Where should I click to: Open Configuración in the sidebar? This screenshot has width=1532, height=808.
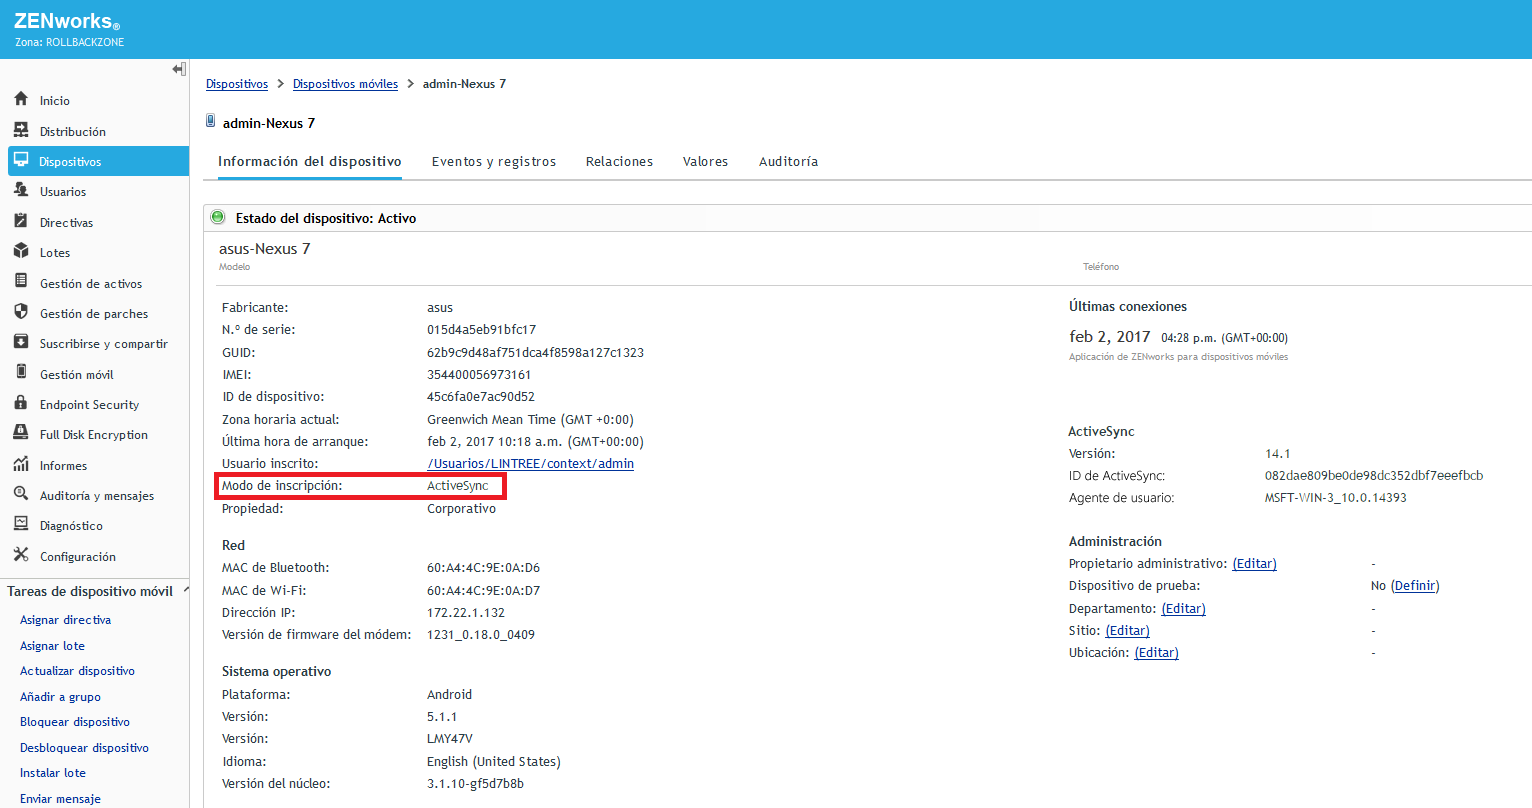(78, 557)
